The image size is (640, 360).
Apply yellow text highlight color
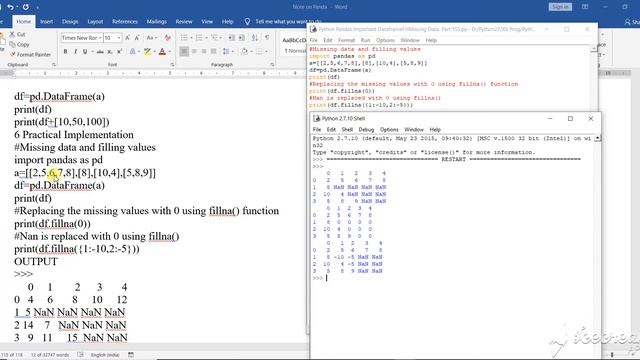click(147, 51)
